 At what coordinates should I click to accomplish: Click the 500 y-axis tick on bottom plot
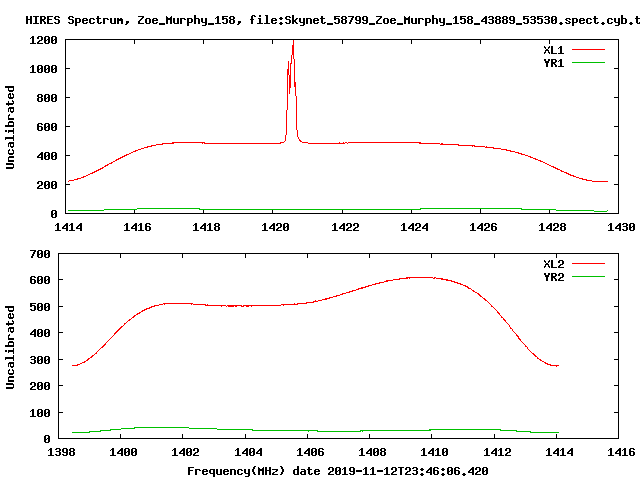pyautogui.click(x=40, y=307)
